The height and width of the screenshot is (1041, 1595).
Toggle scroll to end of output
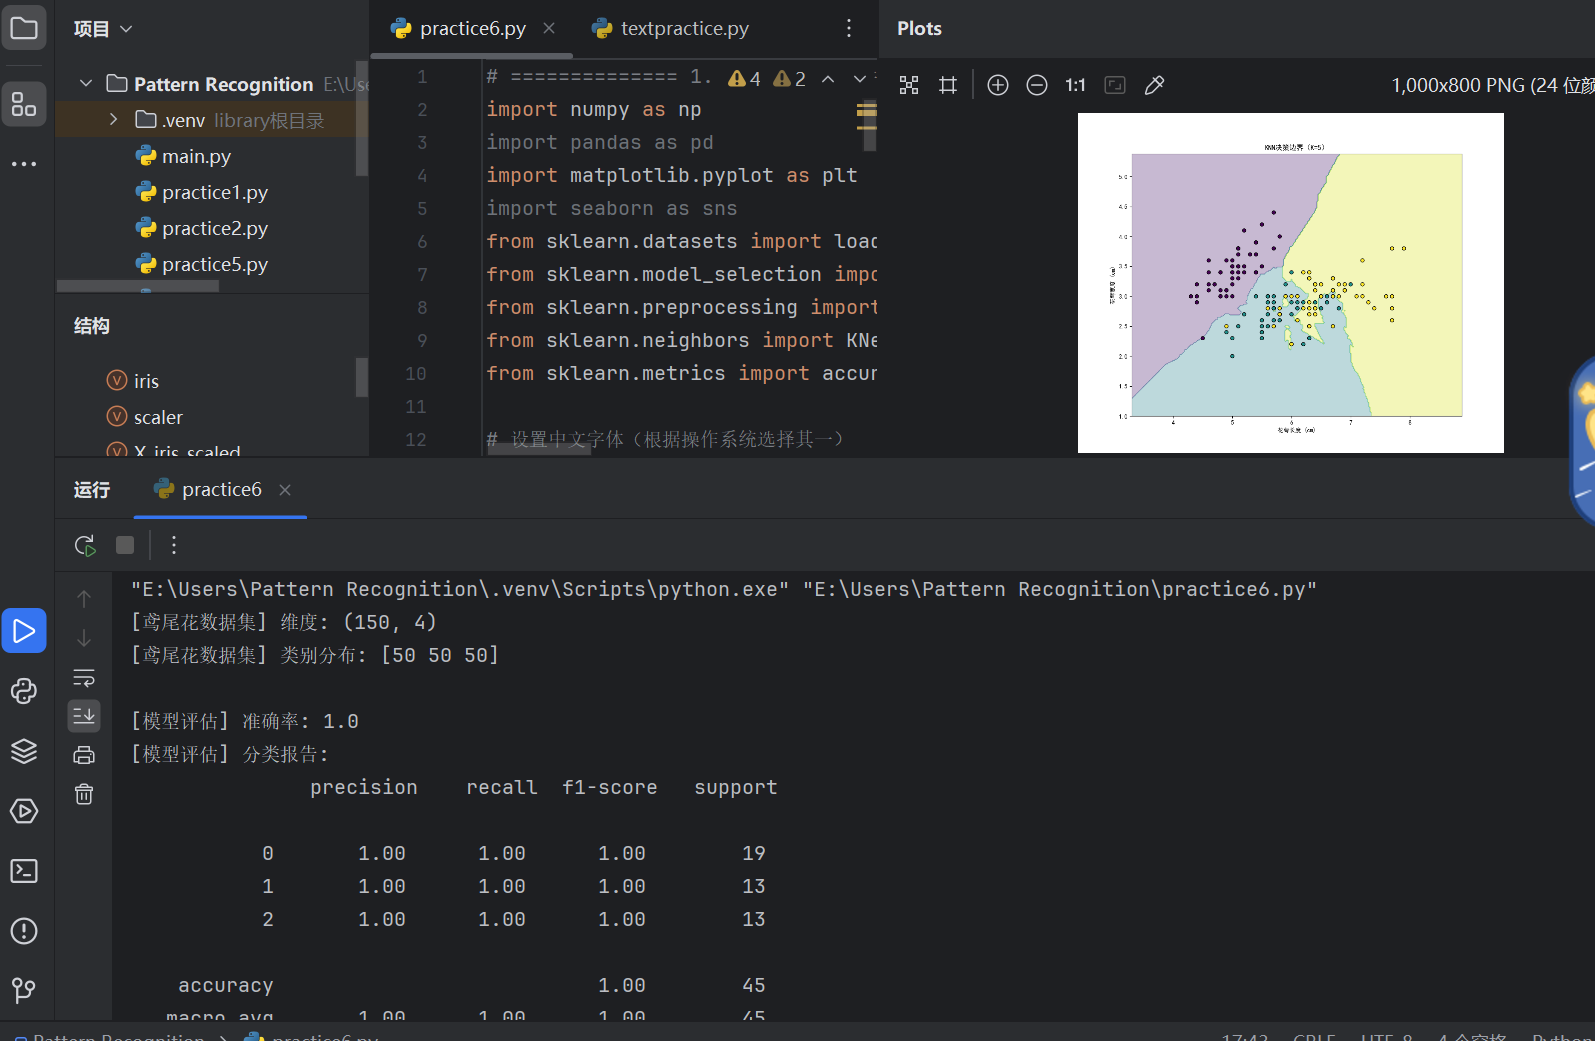pyautogui.click(x=84, y=716)
